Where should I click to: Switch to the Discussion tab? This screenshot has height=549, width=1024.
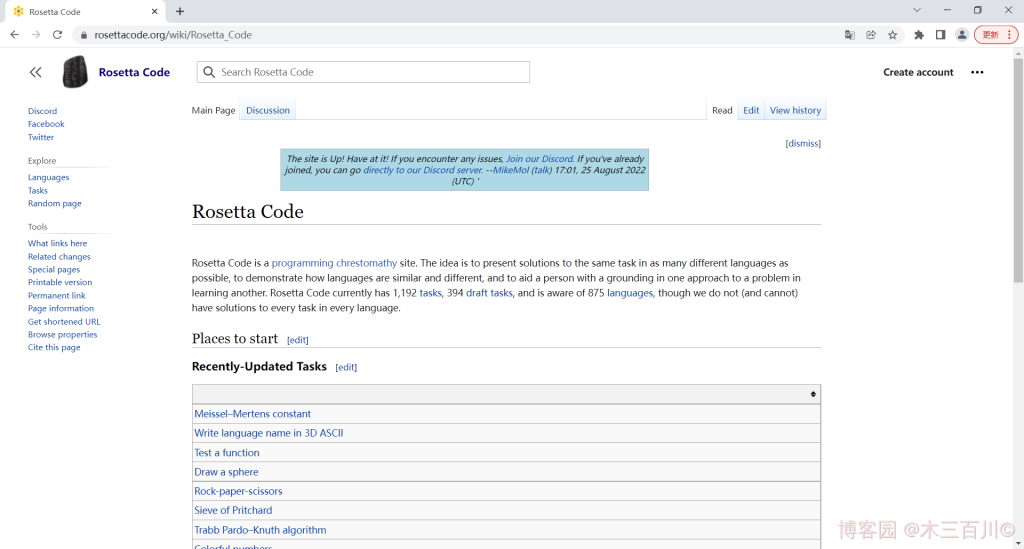click(x=268, y=110)
